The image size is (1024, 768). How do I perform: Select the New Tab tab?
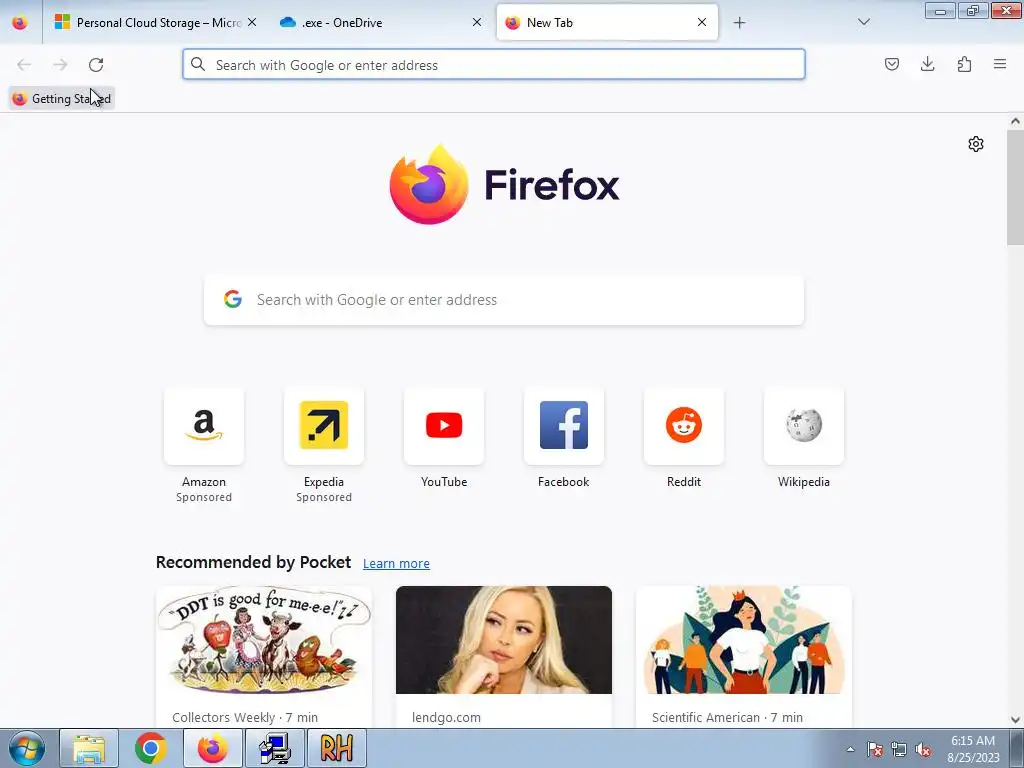click(607, 23)
